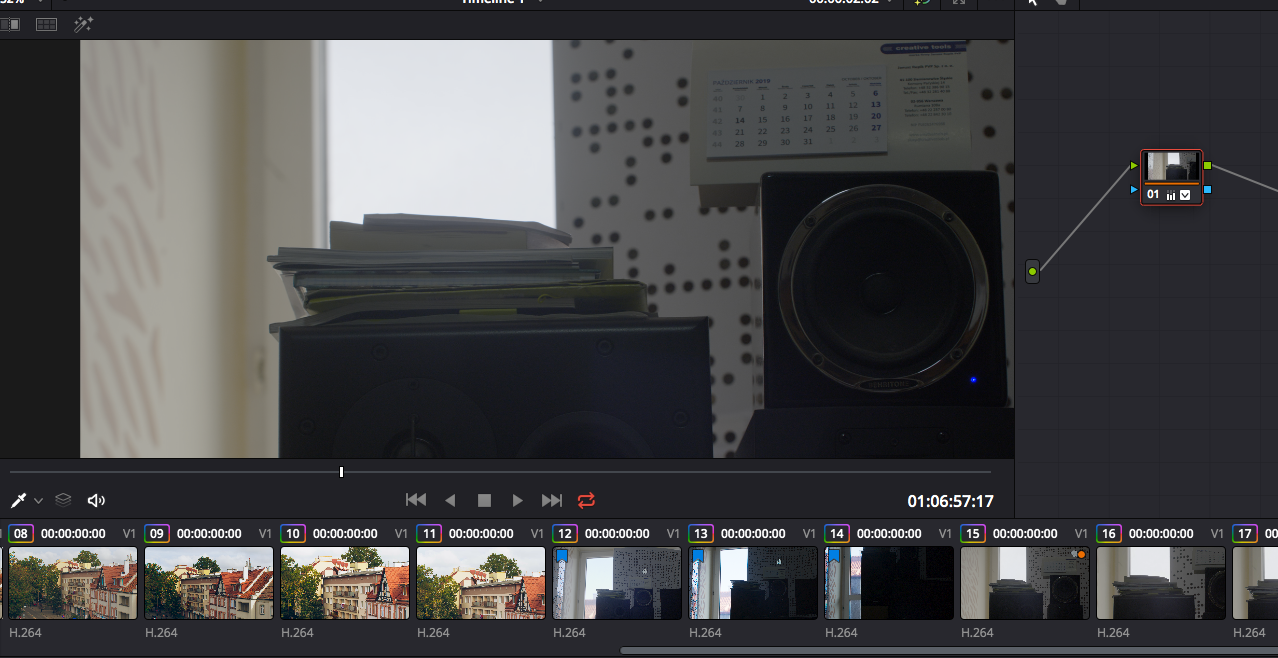Select clip 10 thumbnail in the timeline
Viewport: 1278px width, 658px height.
pyautogui.click(x=345, y=583)
